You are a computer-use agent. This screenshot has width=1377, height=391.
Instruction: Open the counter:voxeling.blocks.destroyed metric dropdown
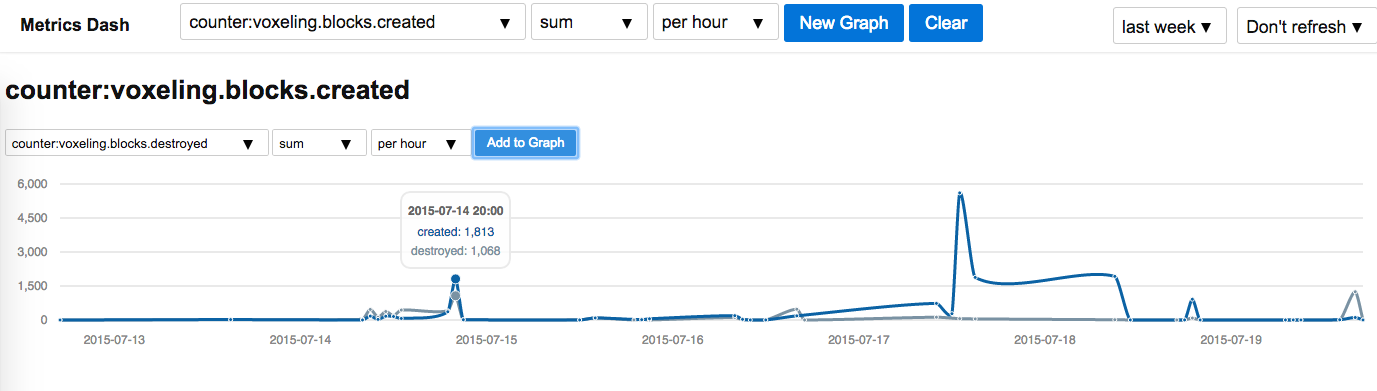137,143
